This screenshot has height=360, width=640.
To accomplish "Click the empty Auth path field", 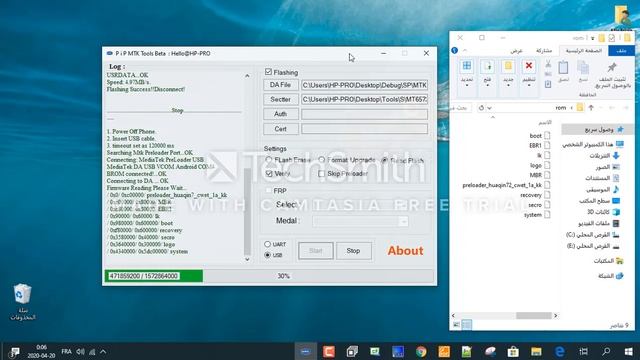I will coord(364,114).
